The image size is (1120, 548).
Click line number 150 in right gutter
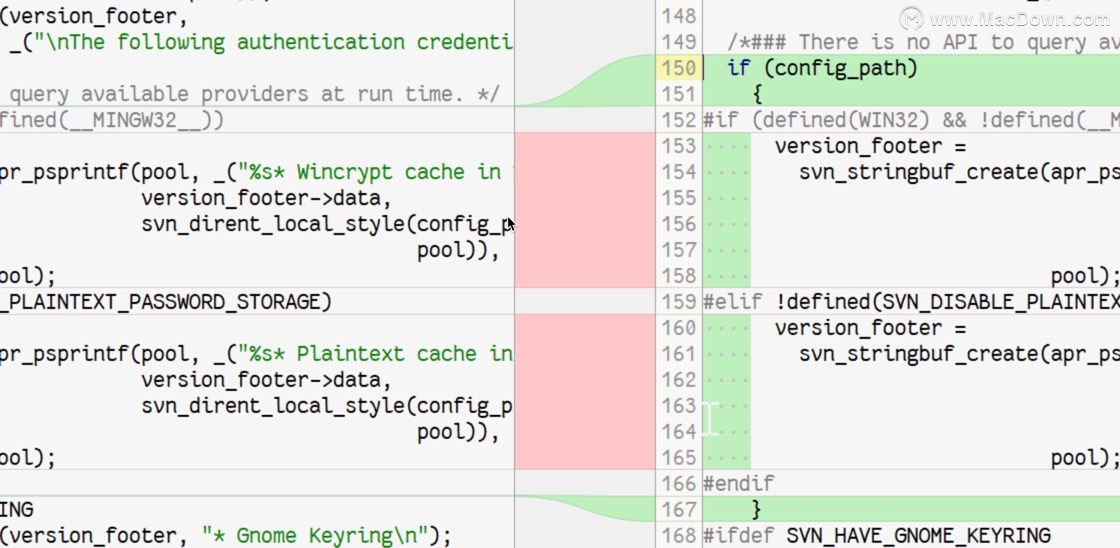click(679, 69)
